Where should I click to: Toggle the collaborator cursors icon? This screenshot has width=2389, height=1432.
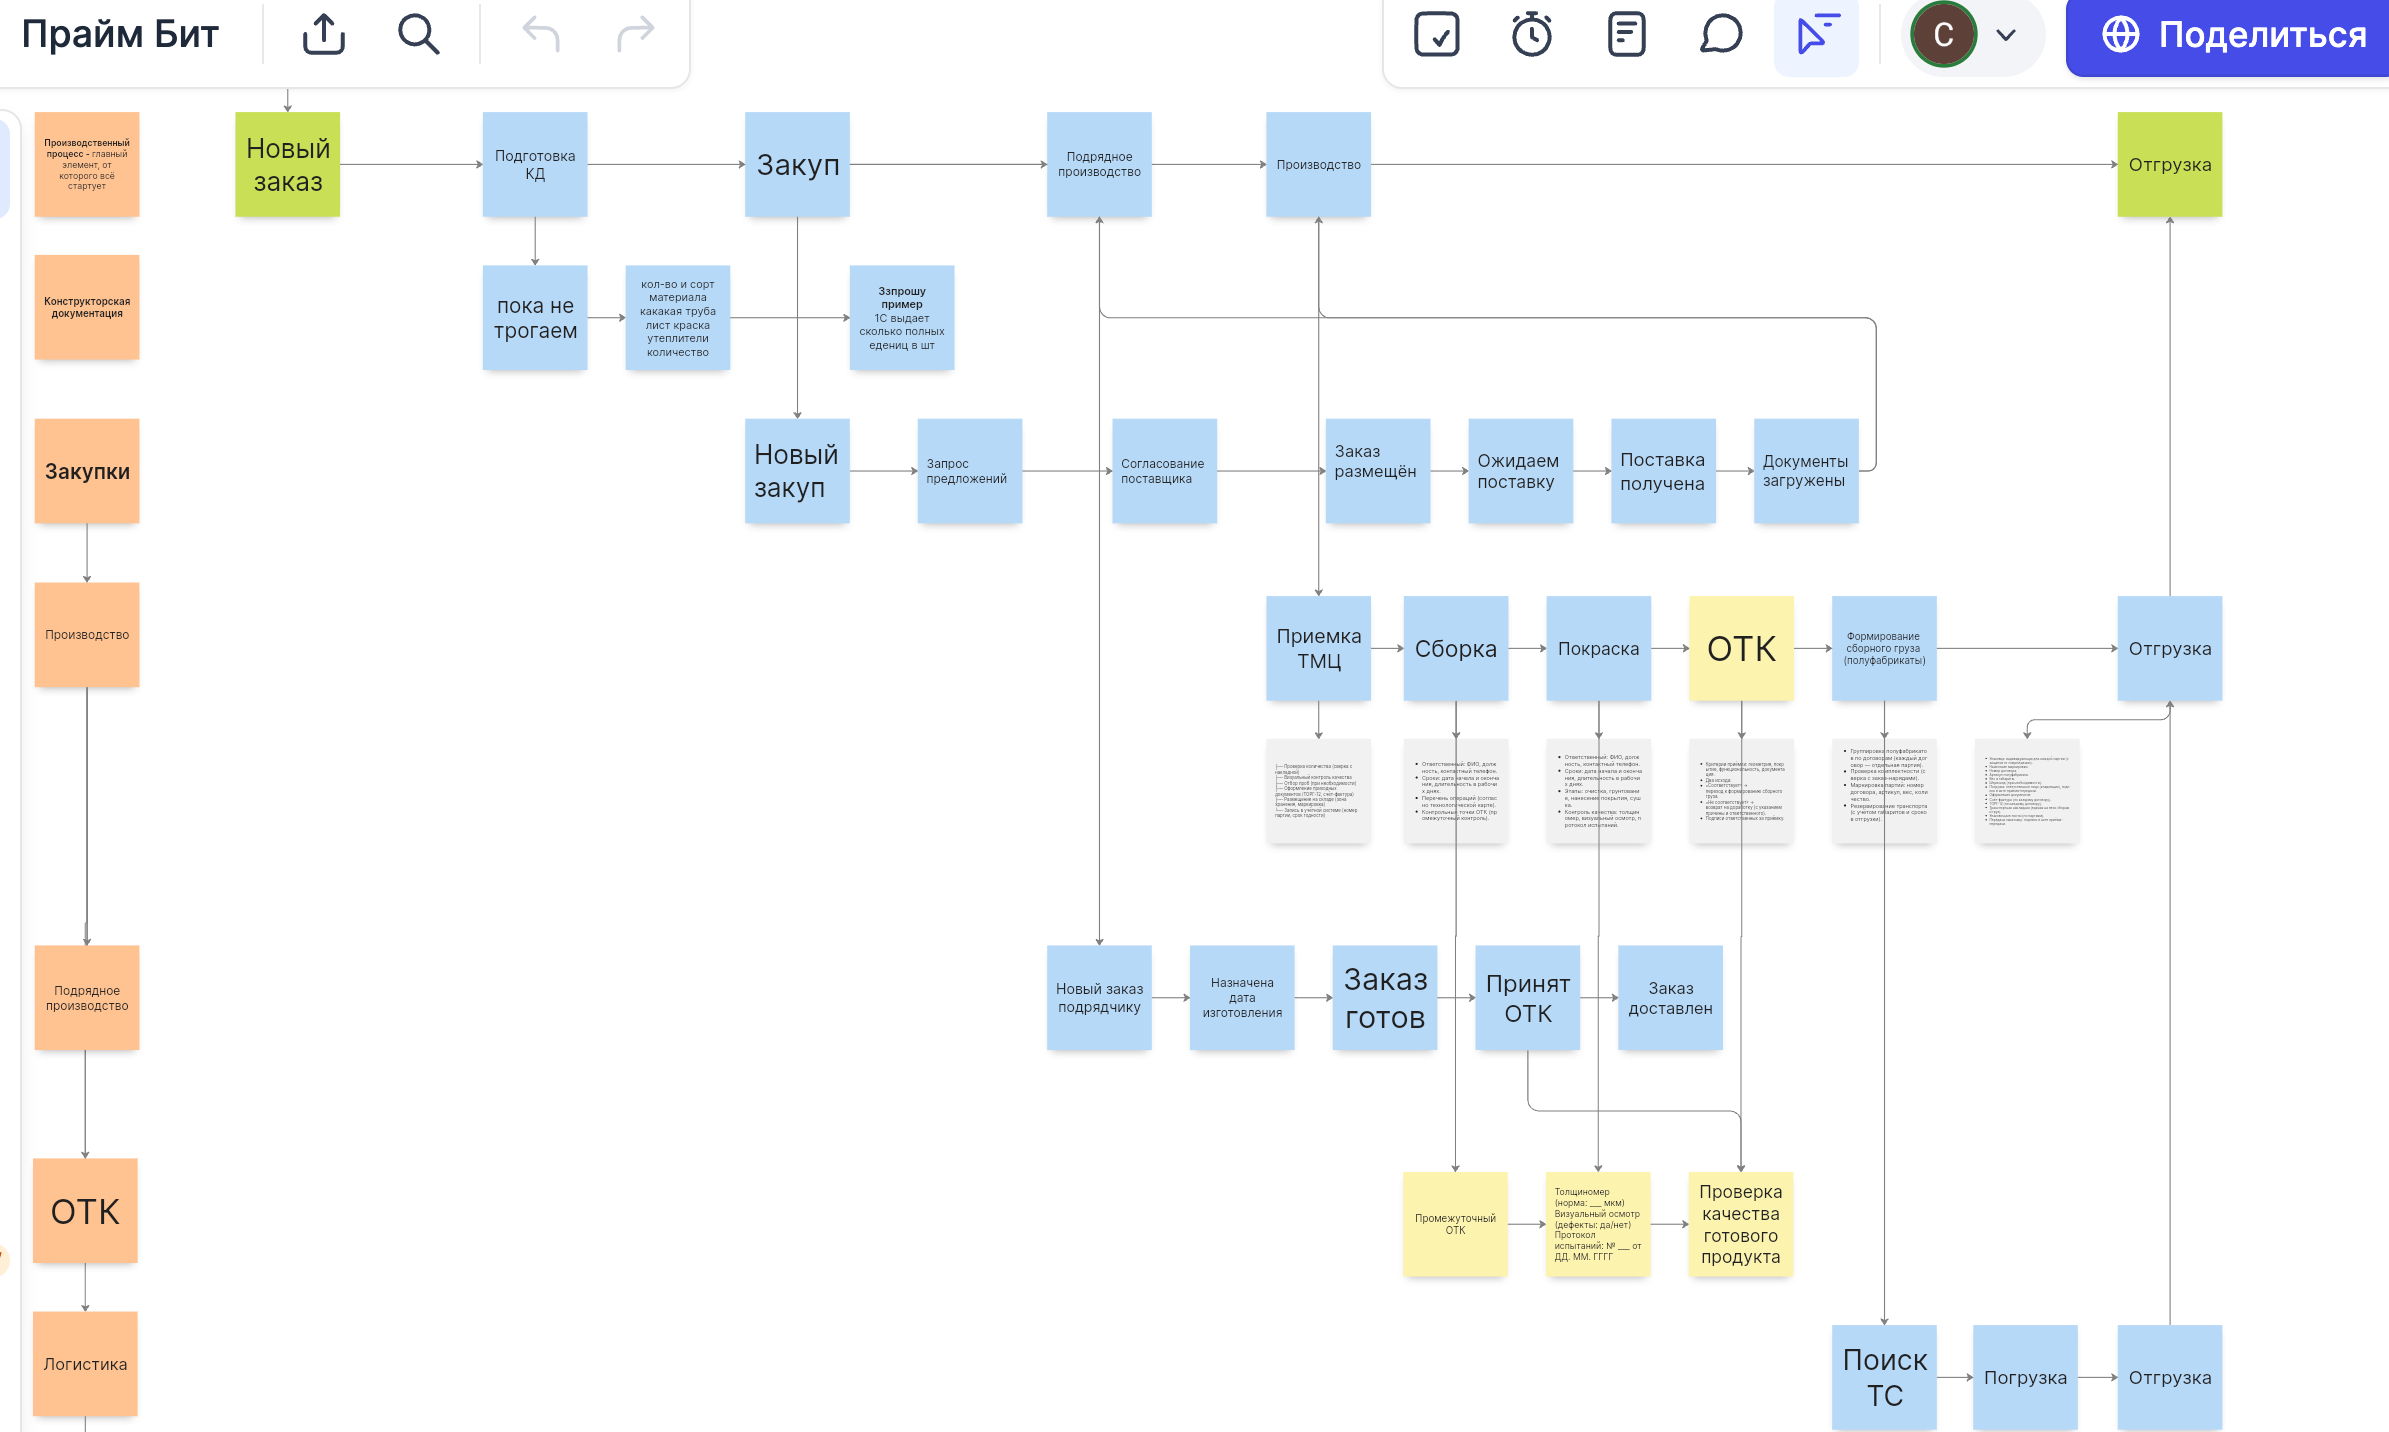pos(1816,35)
